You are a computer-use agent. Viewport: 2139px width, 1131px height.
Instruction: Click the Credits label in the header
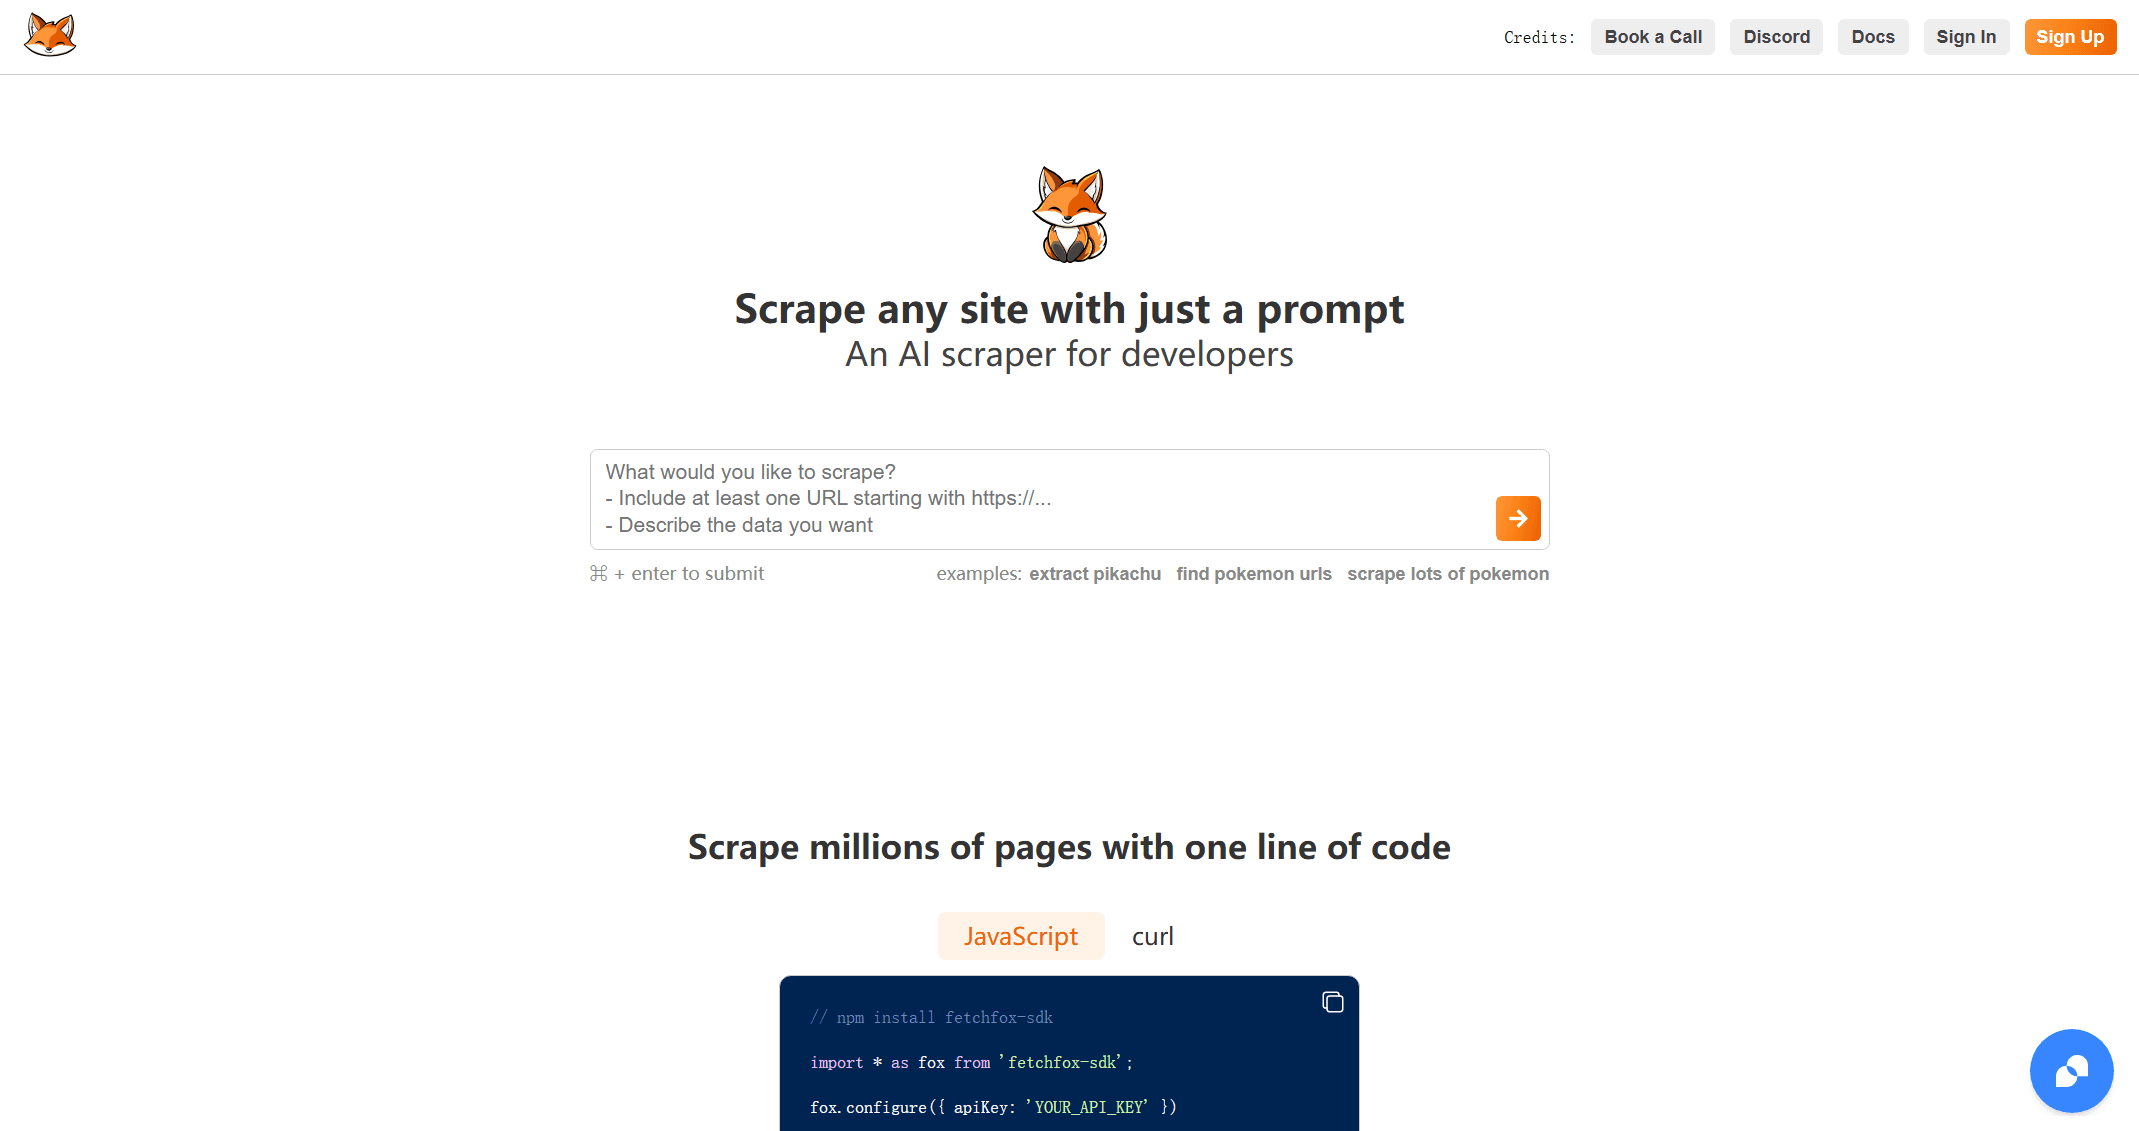coord(1538,38)
